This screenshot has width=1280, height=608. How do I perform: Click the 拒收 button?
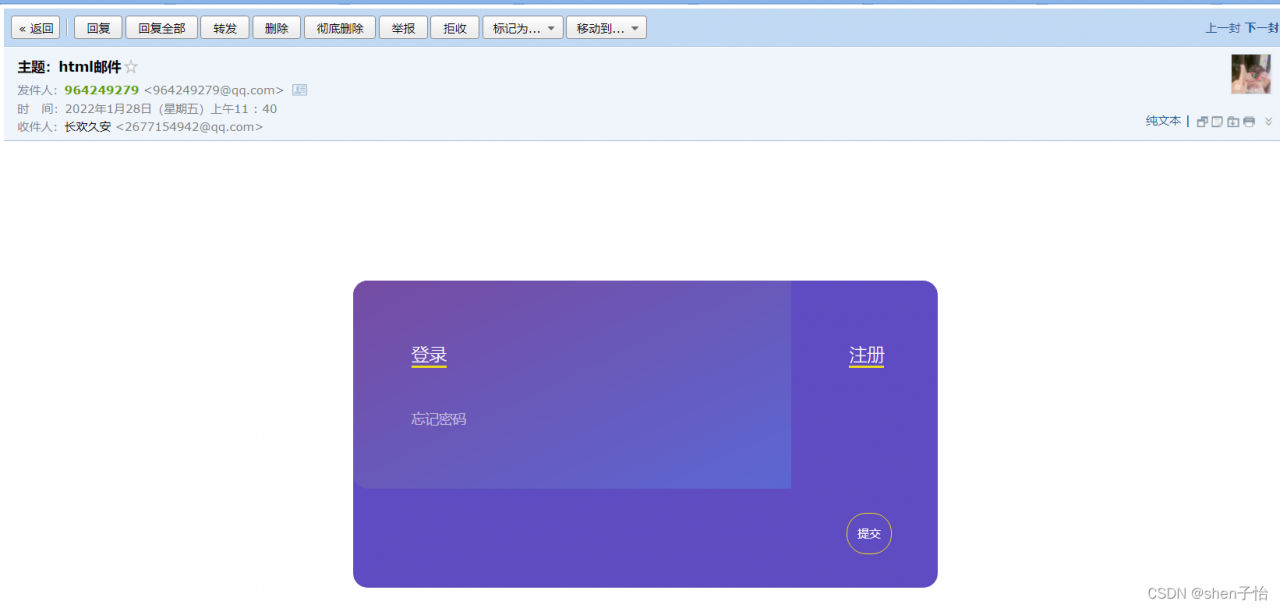[455, 28]
